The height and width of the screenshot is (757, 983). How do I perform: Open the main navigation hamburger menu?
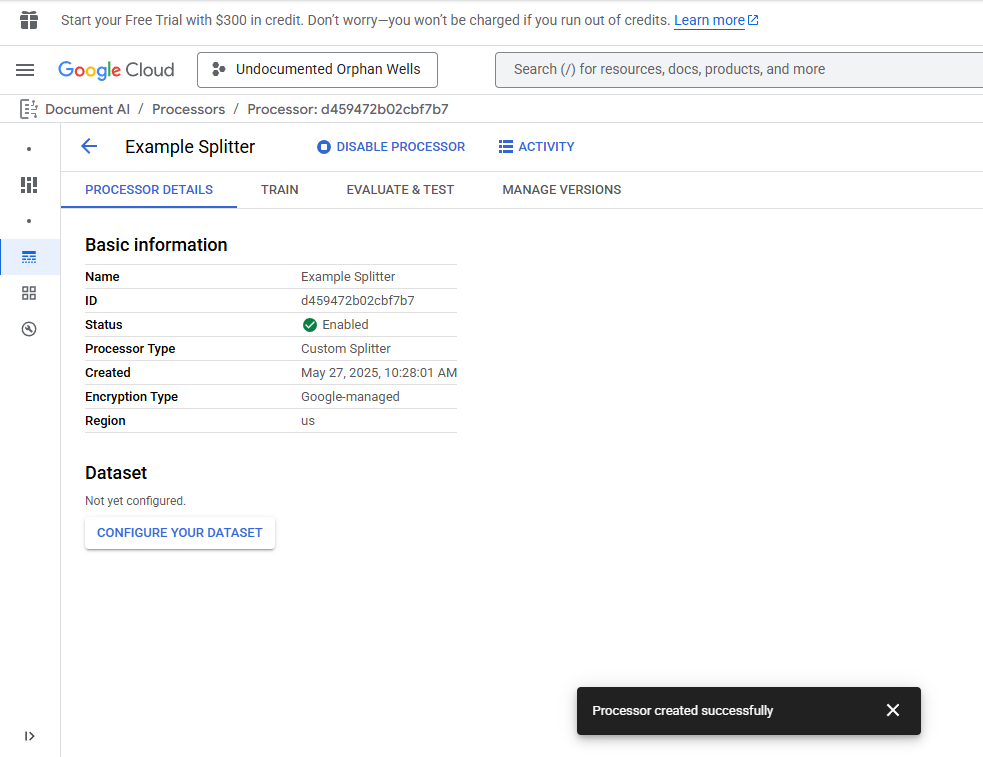[25, 70]
